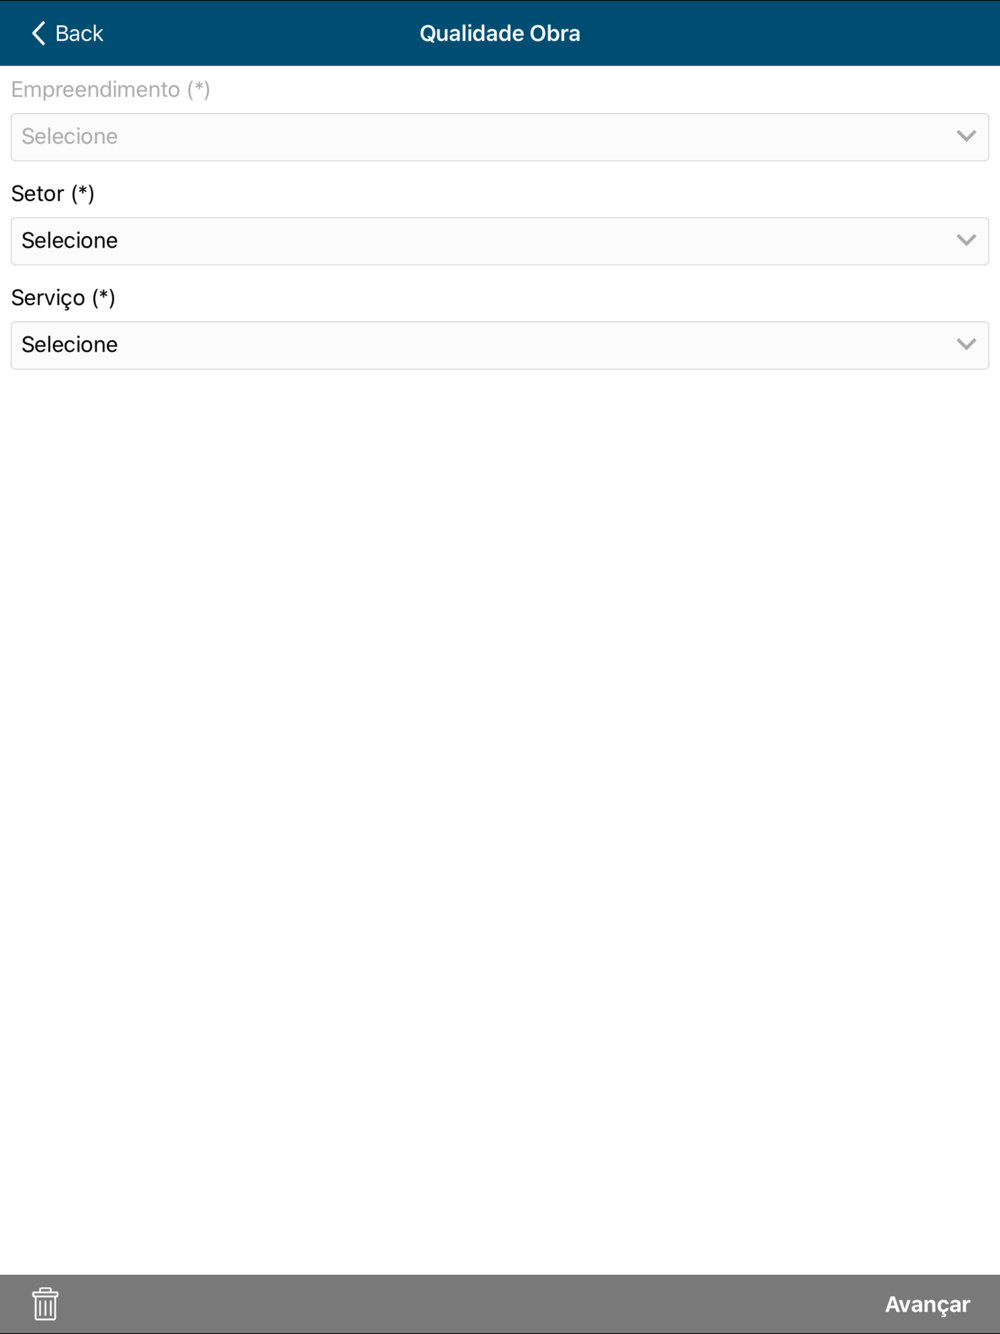Click the chevron arrow in Setor field

pos(966,240)
